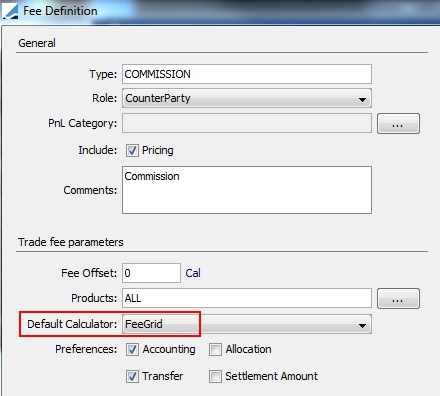
Task: Open the PnL Category browse button
Action: pos(398,123)
